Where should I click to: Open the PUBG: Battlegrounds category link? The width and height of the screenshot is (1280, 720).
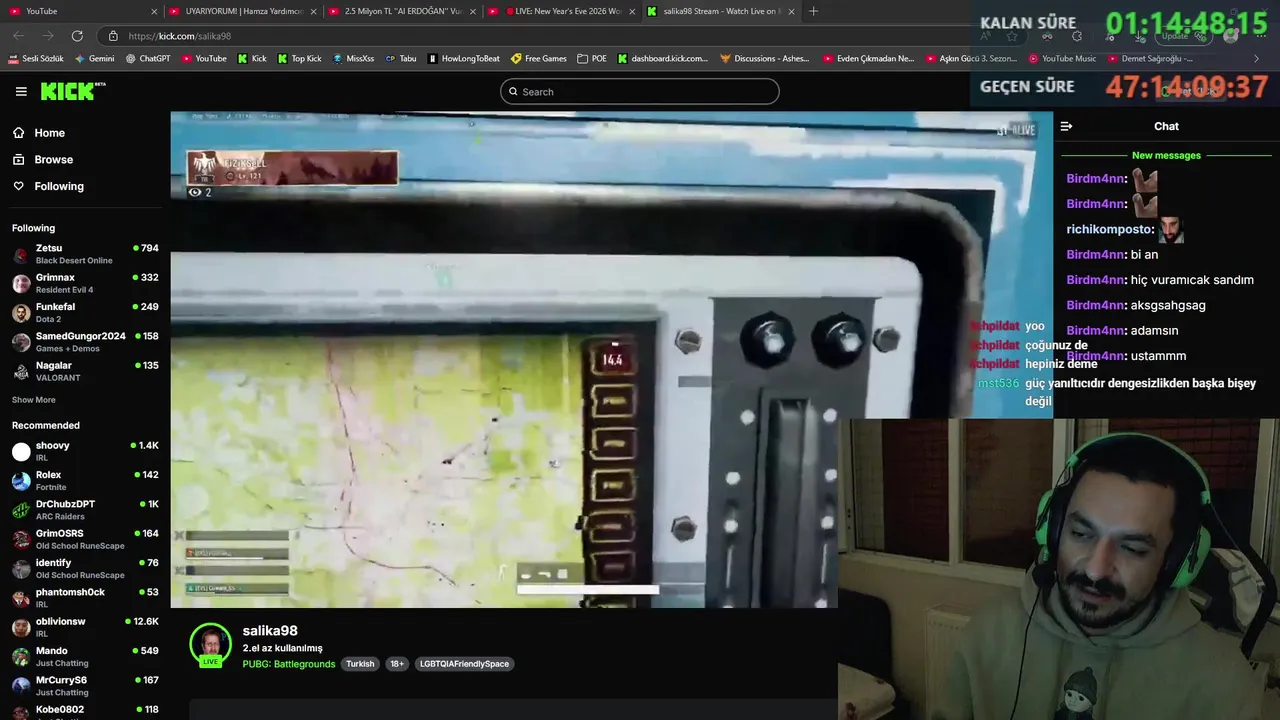tap(289, 664)
